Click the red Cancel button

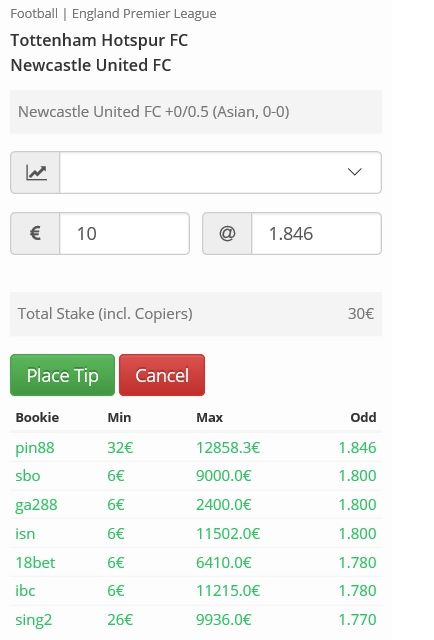click(162, 375)
